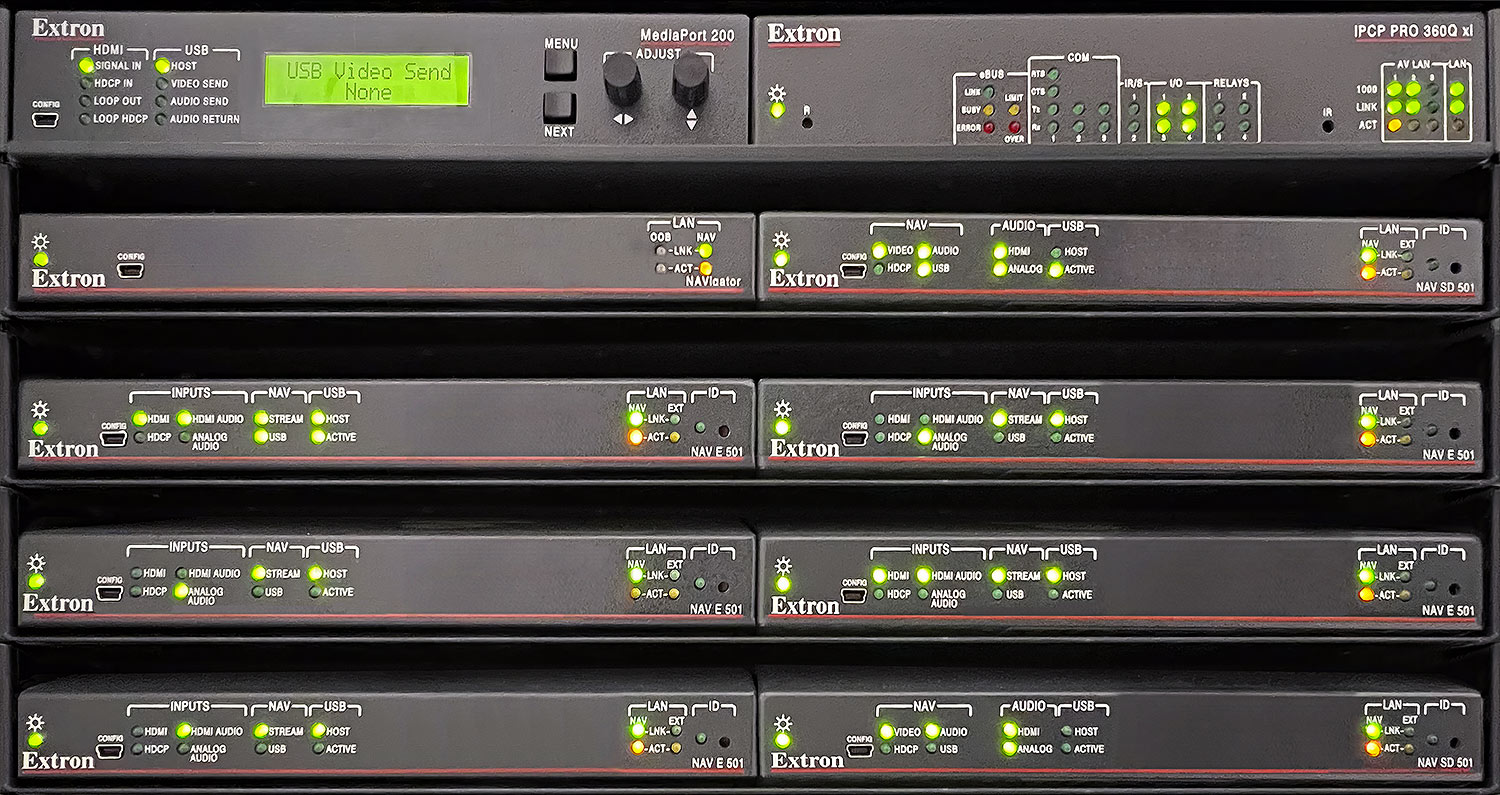The image size is (1500, 795).
Task: Click the IPCP PRO 360Q xi power LED
Action: [x=777, y=109]
